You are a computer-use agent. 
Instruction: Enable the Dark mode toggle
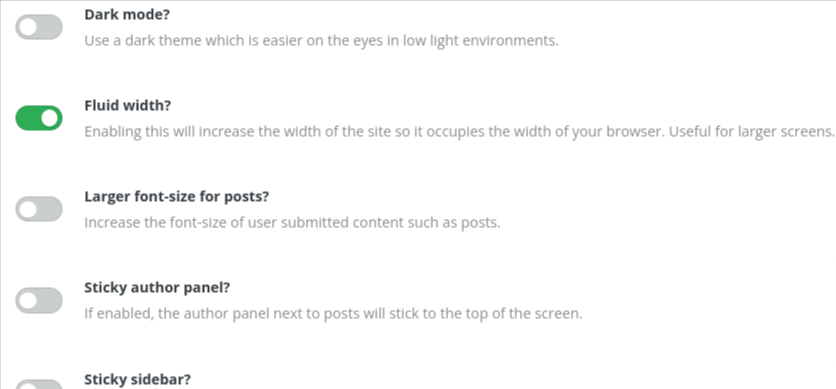tap(38, 27)
